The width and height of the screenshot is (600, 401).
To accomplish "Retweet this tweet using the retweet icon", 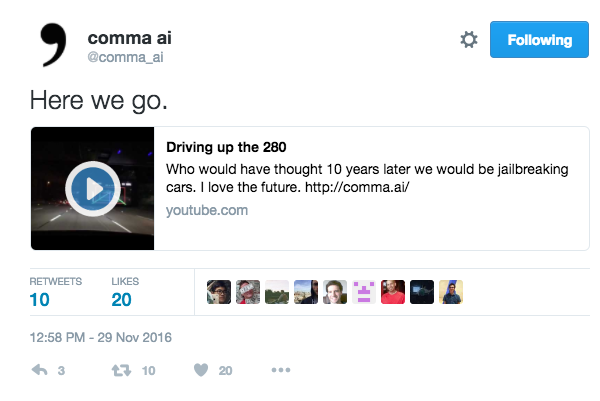I will (x=119, y=370).
